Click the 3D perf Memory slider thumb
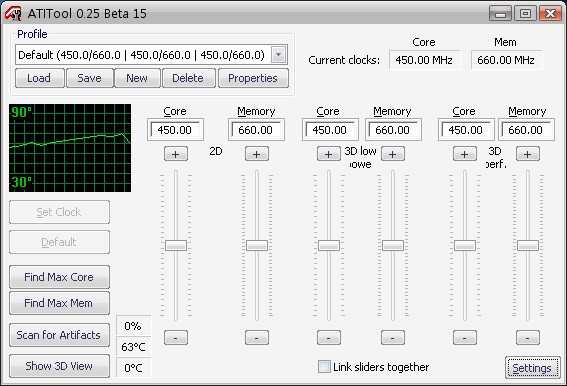This screenshot has height=386, width=567. [528, 245]
